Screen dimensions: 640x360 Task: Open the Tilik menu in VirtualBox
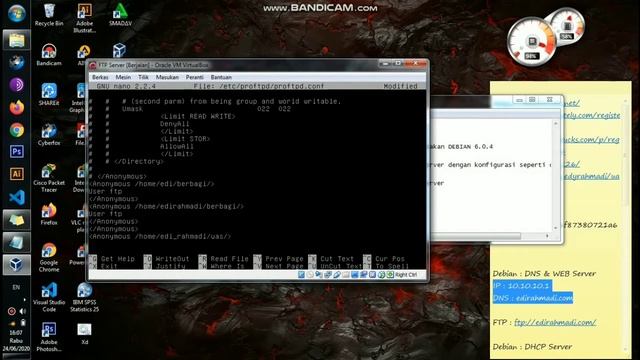(x=143, y=77)
